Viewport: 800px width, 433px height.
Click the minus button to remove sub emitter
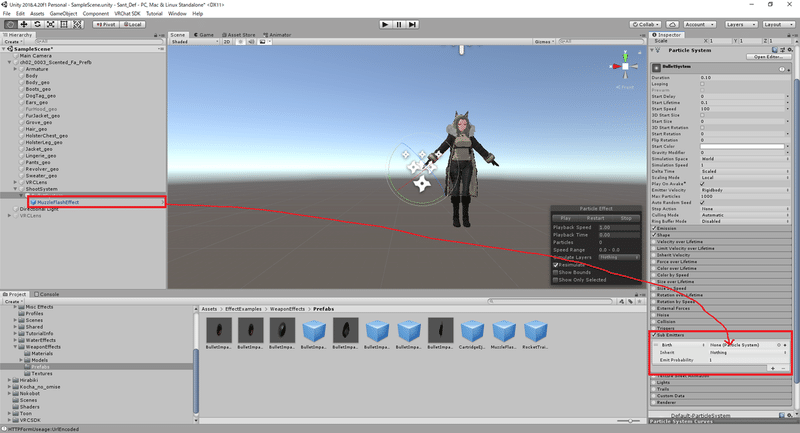[x=783, y=368]
